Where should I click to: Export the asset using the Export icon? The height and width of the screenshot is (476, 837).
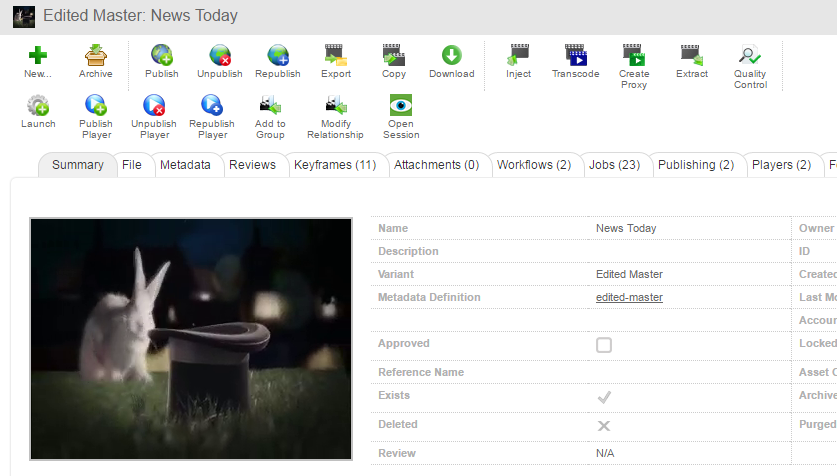pos(336,55)
